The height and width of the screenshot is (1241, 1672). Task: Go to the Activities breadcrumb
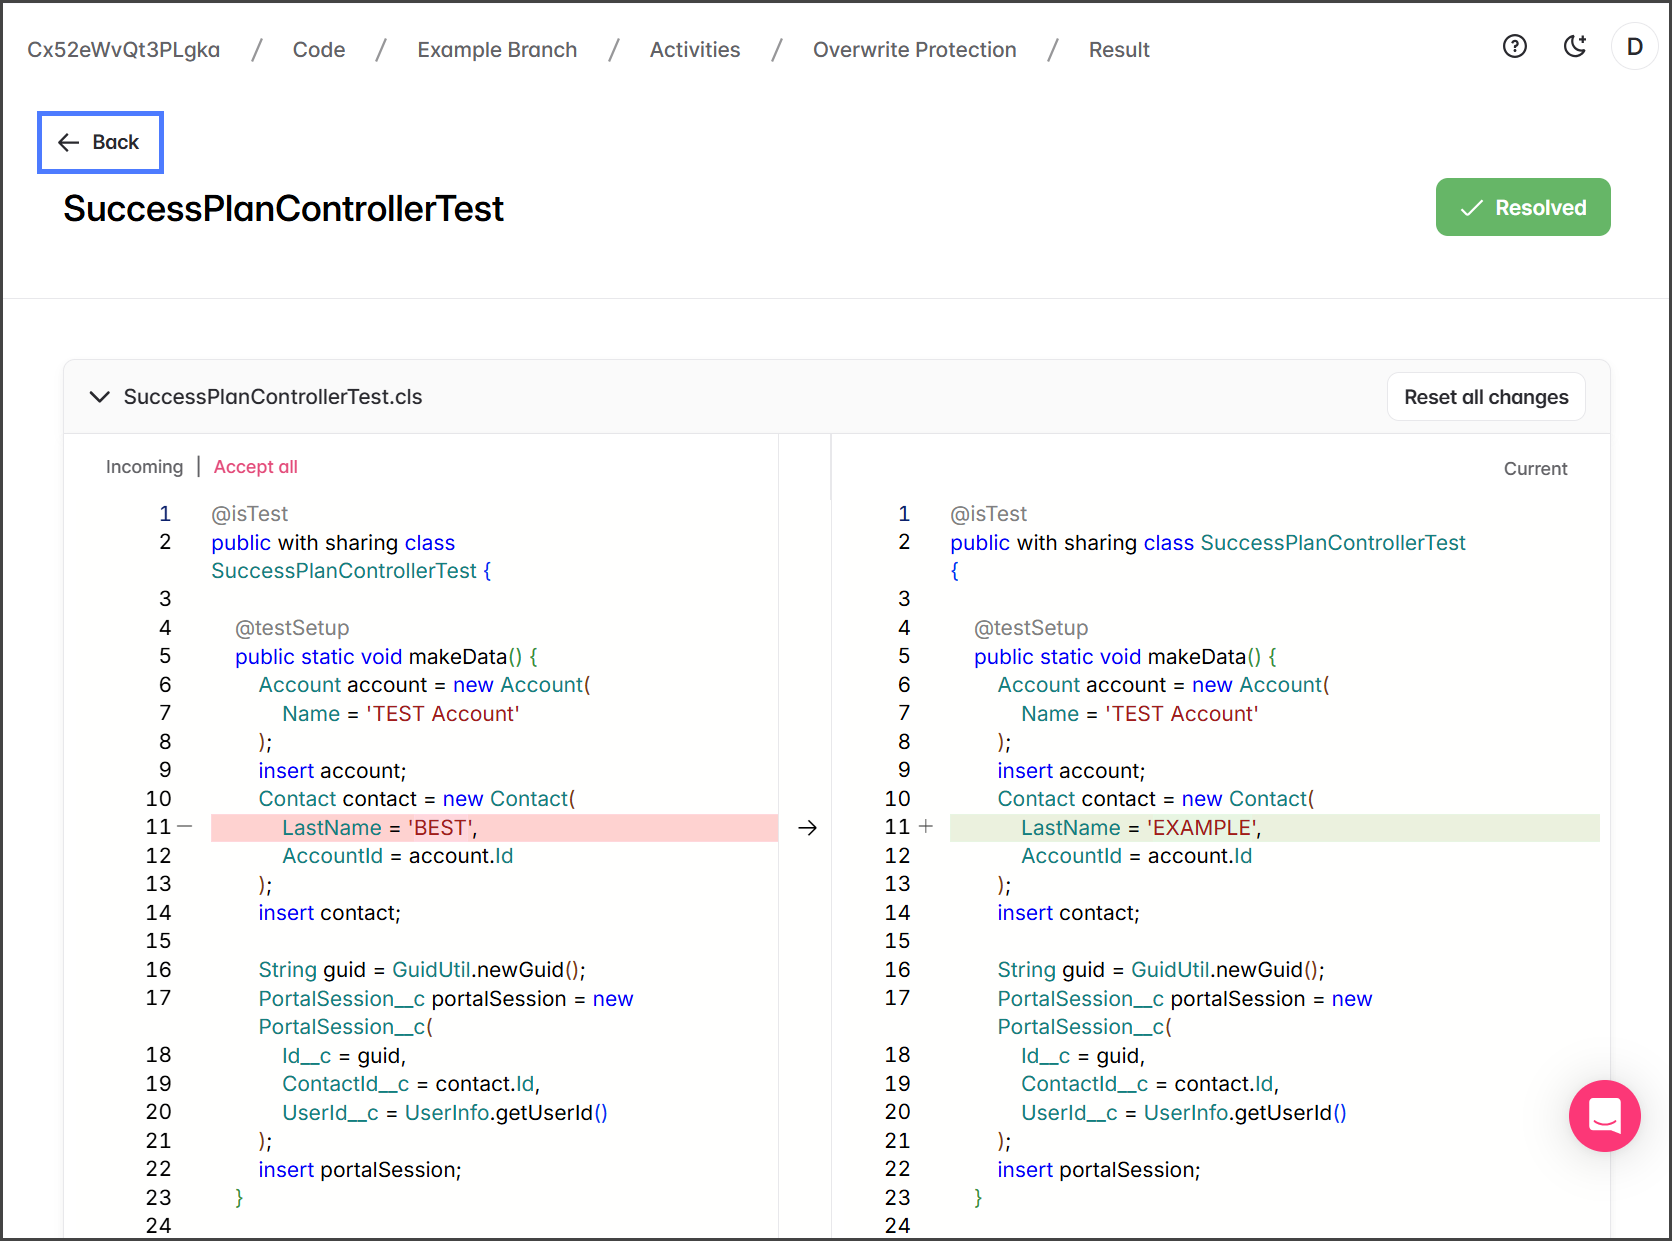[694, 50]
